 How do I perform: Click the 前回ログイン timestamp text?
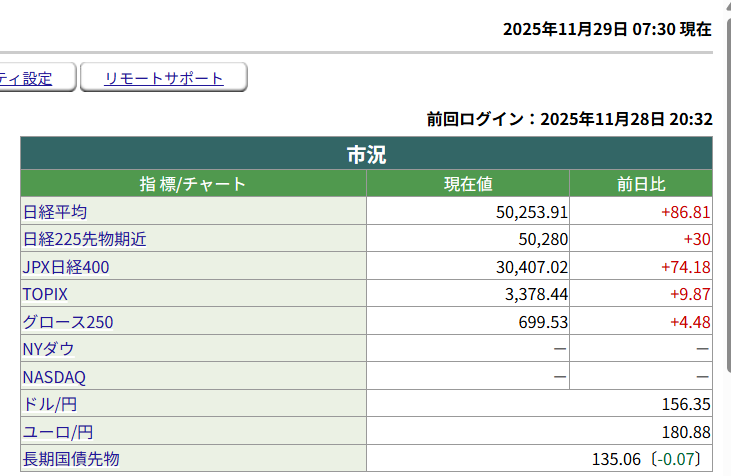coord(569,120)
